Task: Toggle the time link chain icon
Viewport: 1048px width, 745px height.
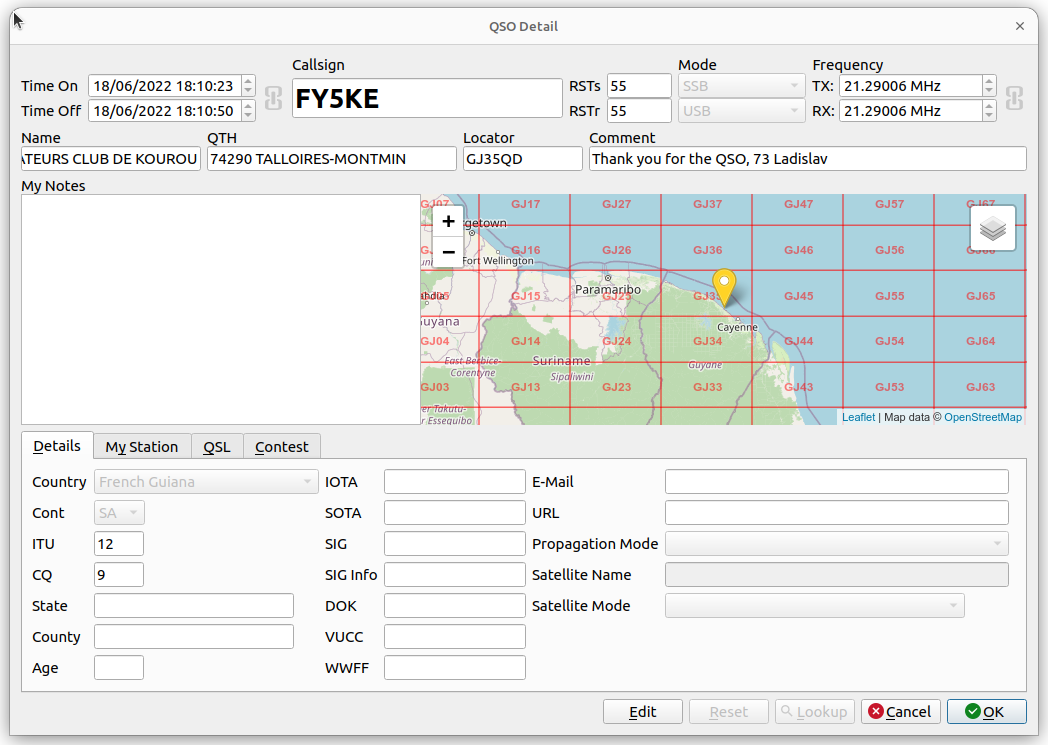Action: coord(273,98)
